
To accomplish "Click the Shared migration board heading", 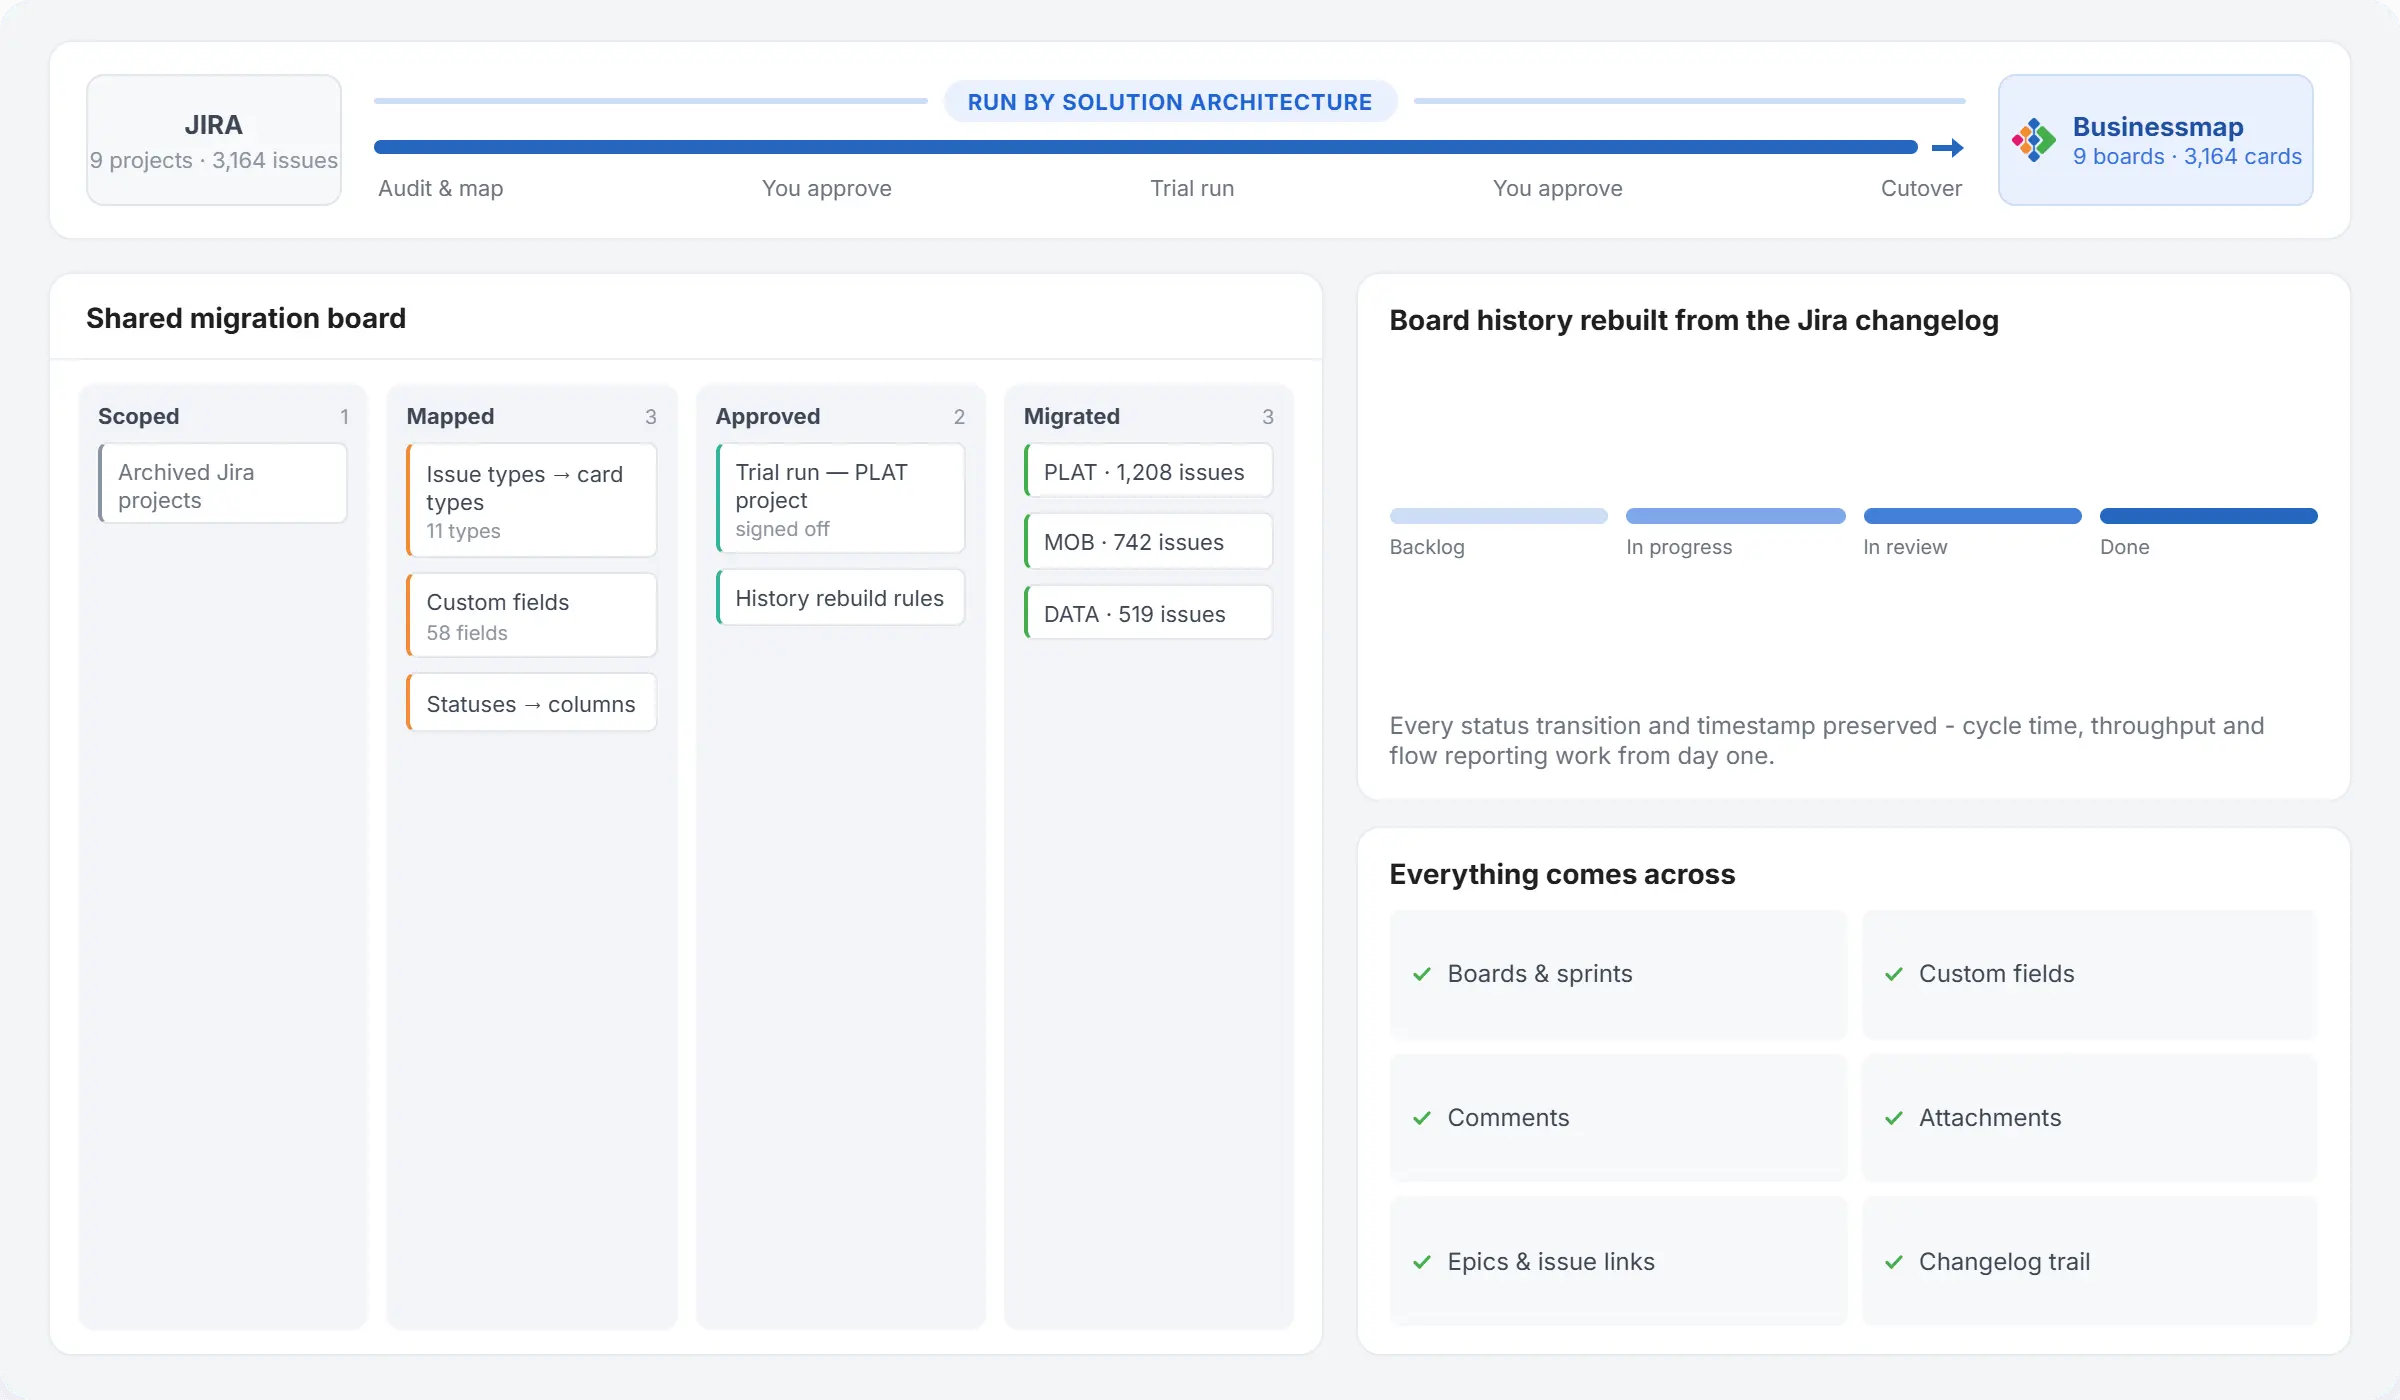I will (x=246, y=318).
